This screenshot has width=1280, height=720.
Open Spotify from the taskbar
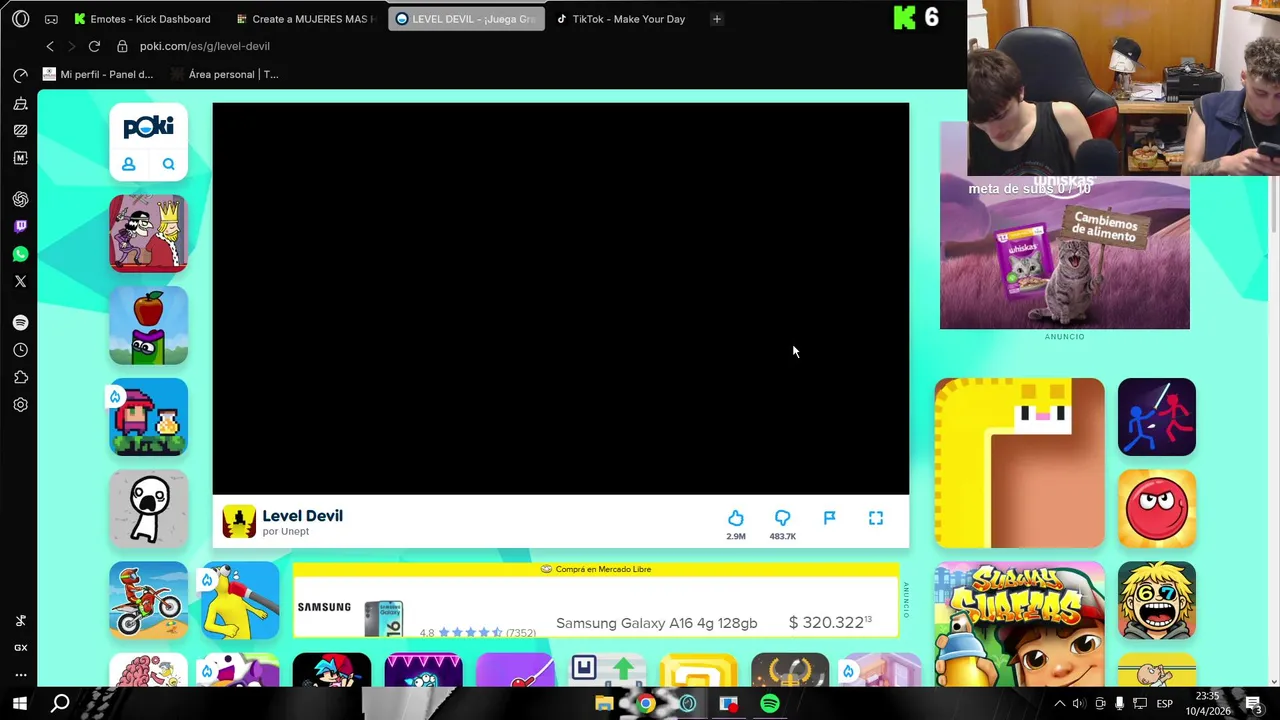[x=770, y=704]
